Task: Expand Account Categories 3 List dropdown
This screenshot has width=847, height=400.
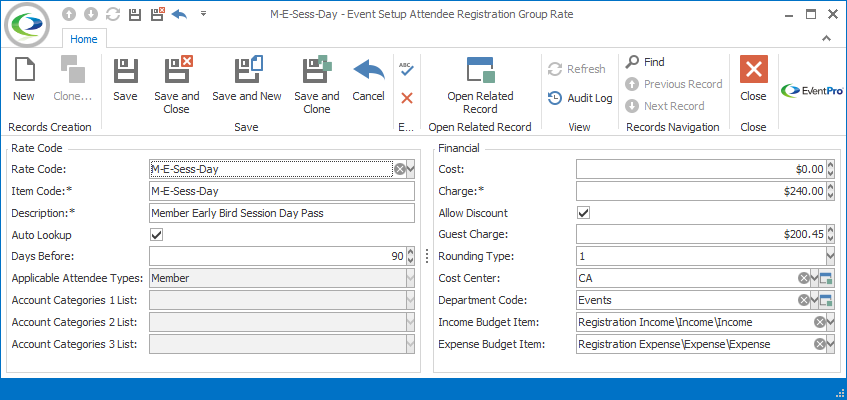Action: pyautogui.click(x=410, y=344)
